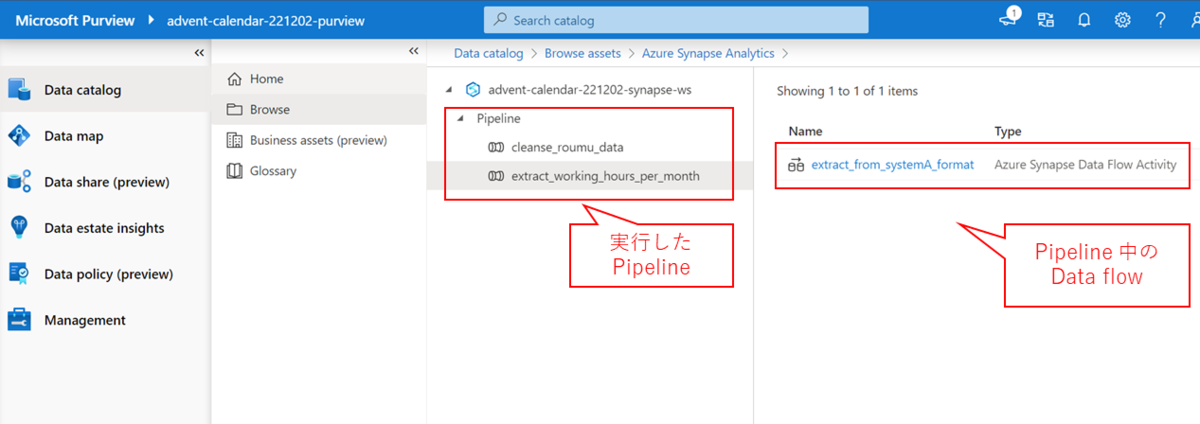Open Data estate insights
This screenshot has height=424, width=1200.
click(104, 228)
